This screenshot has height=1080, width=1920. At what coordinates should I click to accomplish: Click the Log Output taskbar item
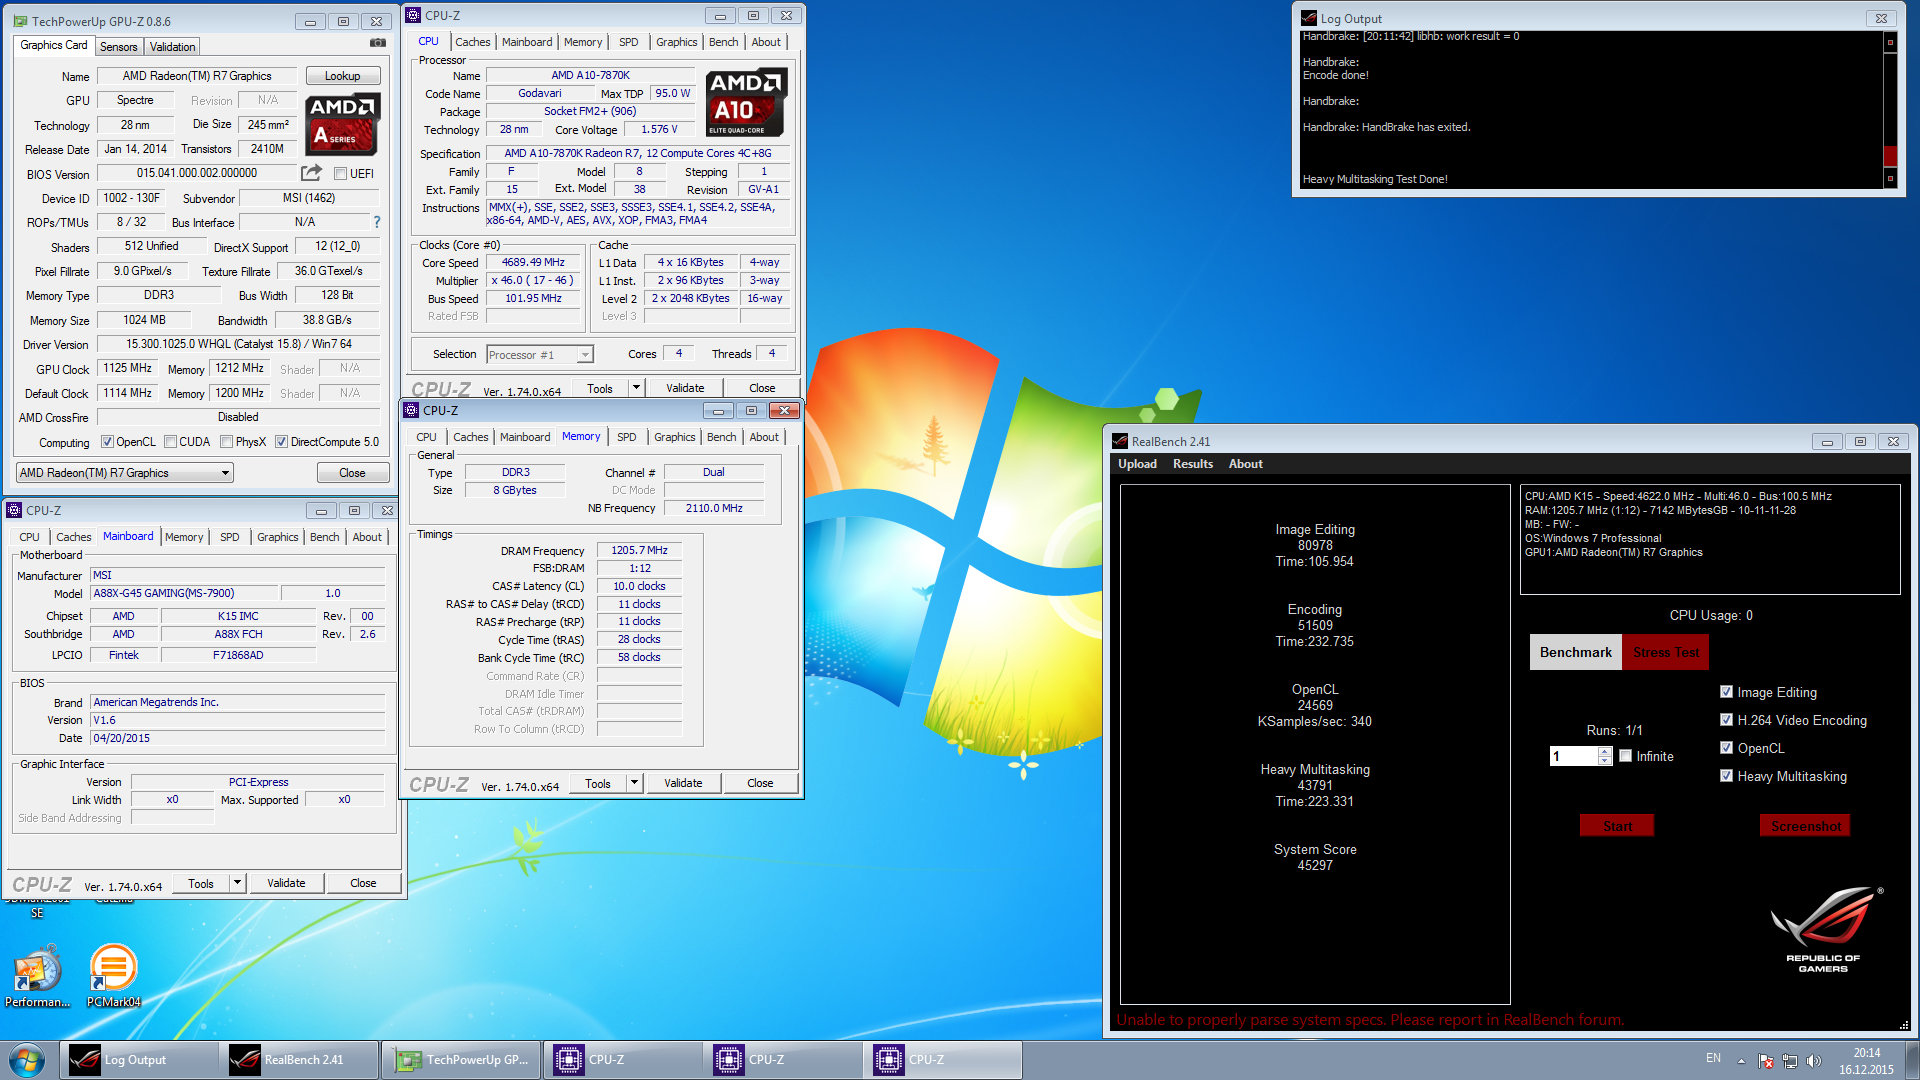(139, 1060)
